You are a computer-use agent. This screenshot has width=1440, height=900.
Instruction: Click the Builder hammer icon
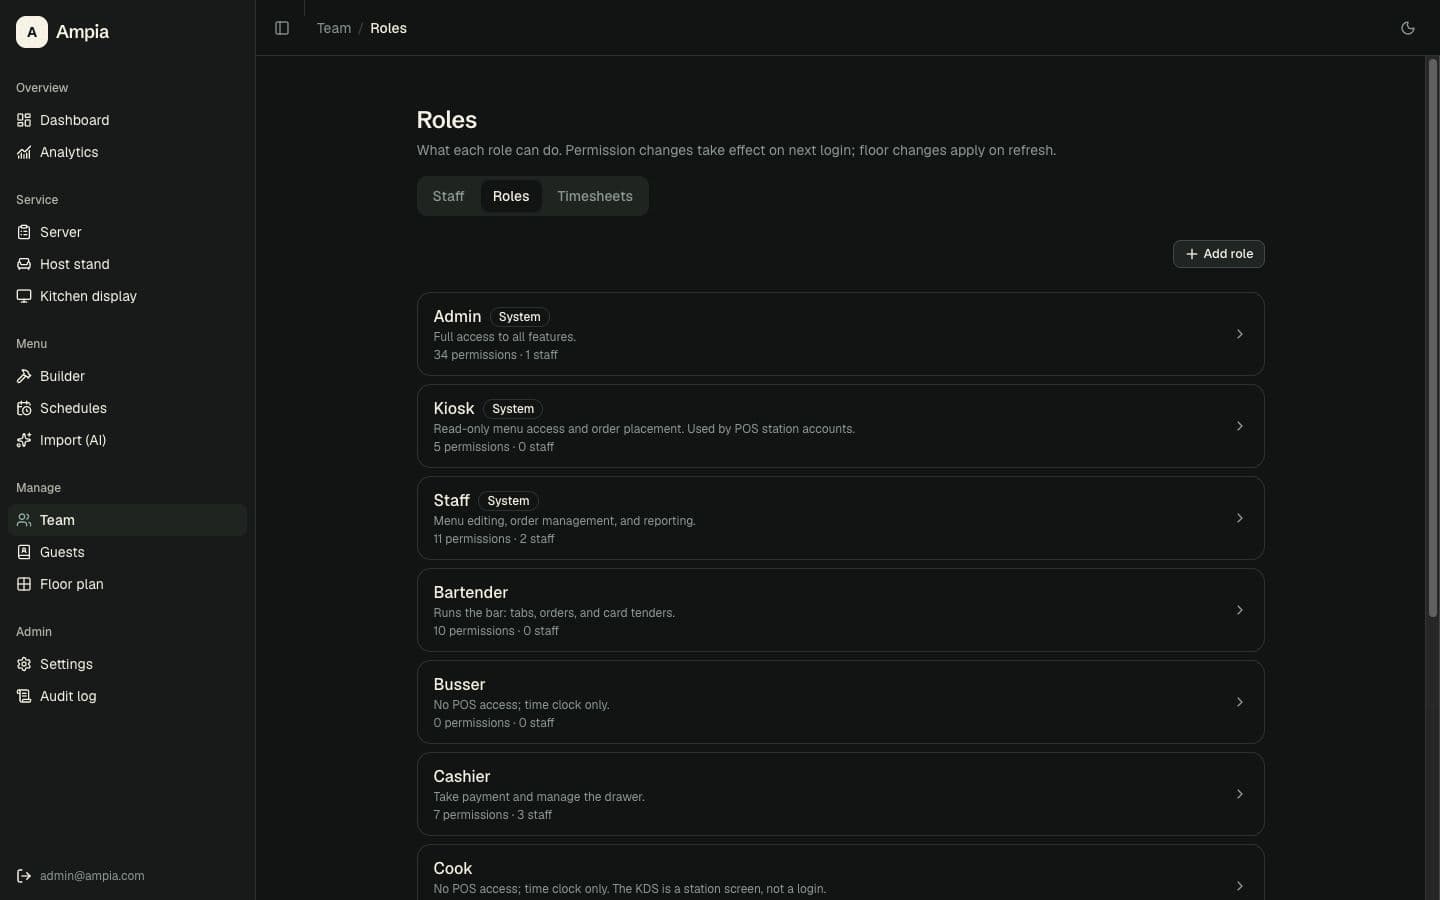click(x=24, y=376)
